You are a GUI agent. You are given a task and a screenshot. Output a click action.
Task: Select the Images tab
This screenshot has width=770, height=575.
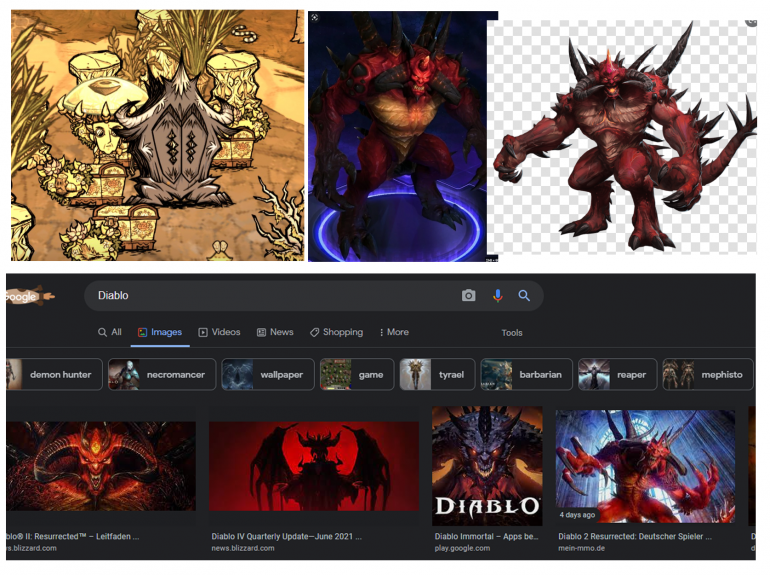[x=160, y=332]
